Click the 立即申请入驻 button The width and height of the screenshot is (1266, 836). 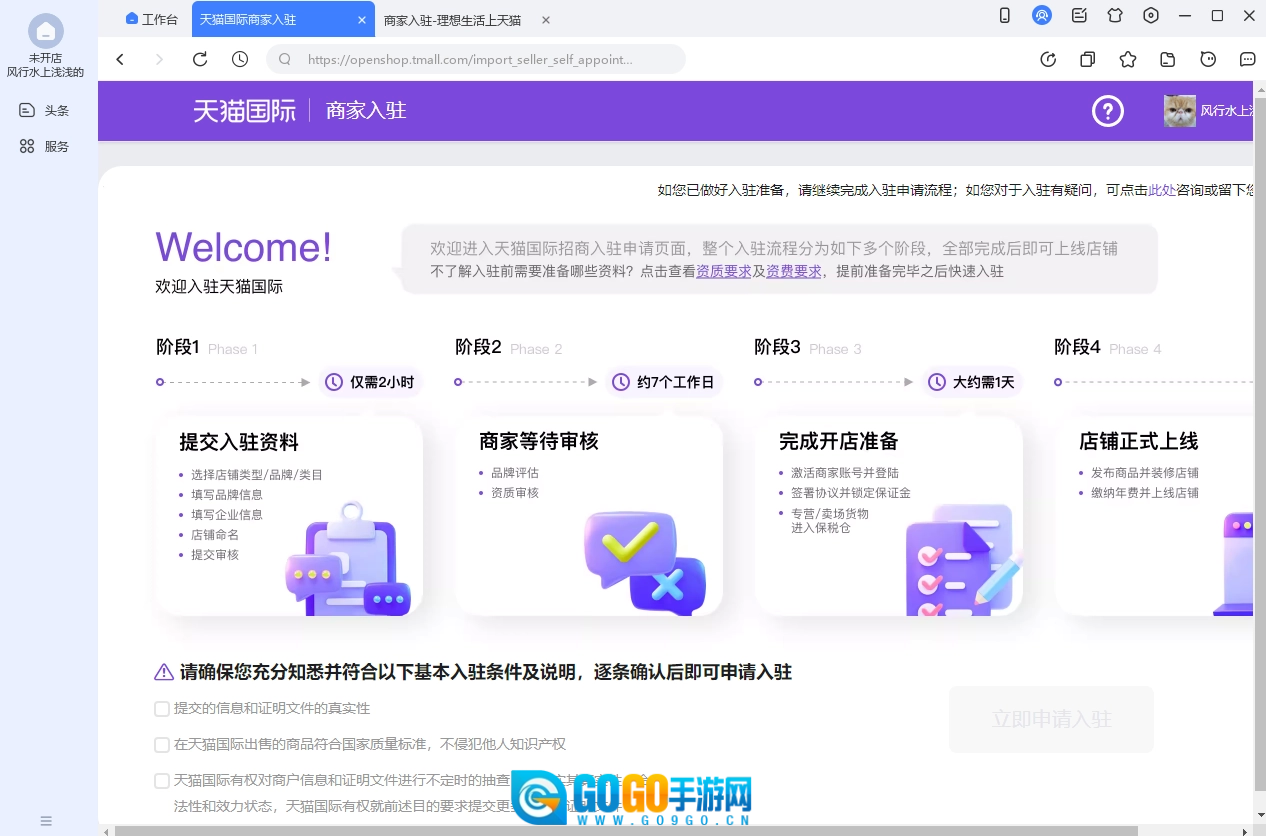click(x=1051, y=719)
